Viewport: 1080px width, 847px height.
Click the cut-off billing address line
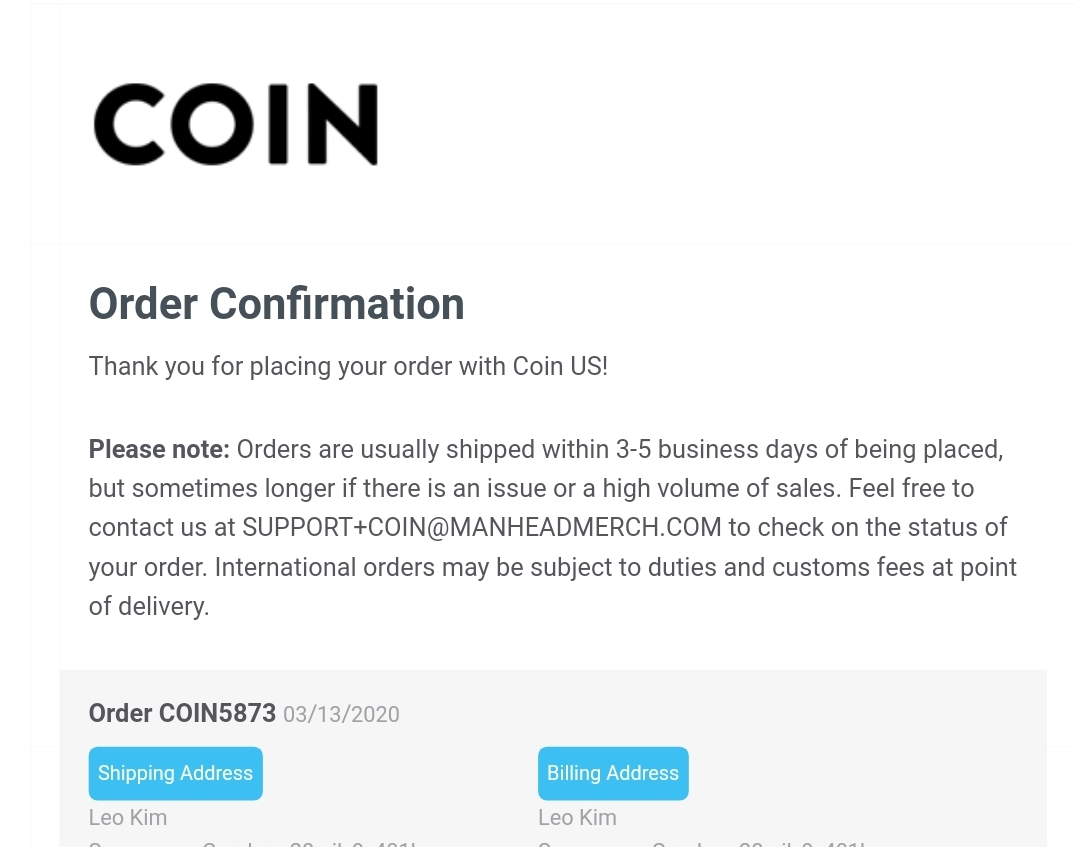pos(700,843)
